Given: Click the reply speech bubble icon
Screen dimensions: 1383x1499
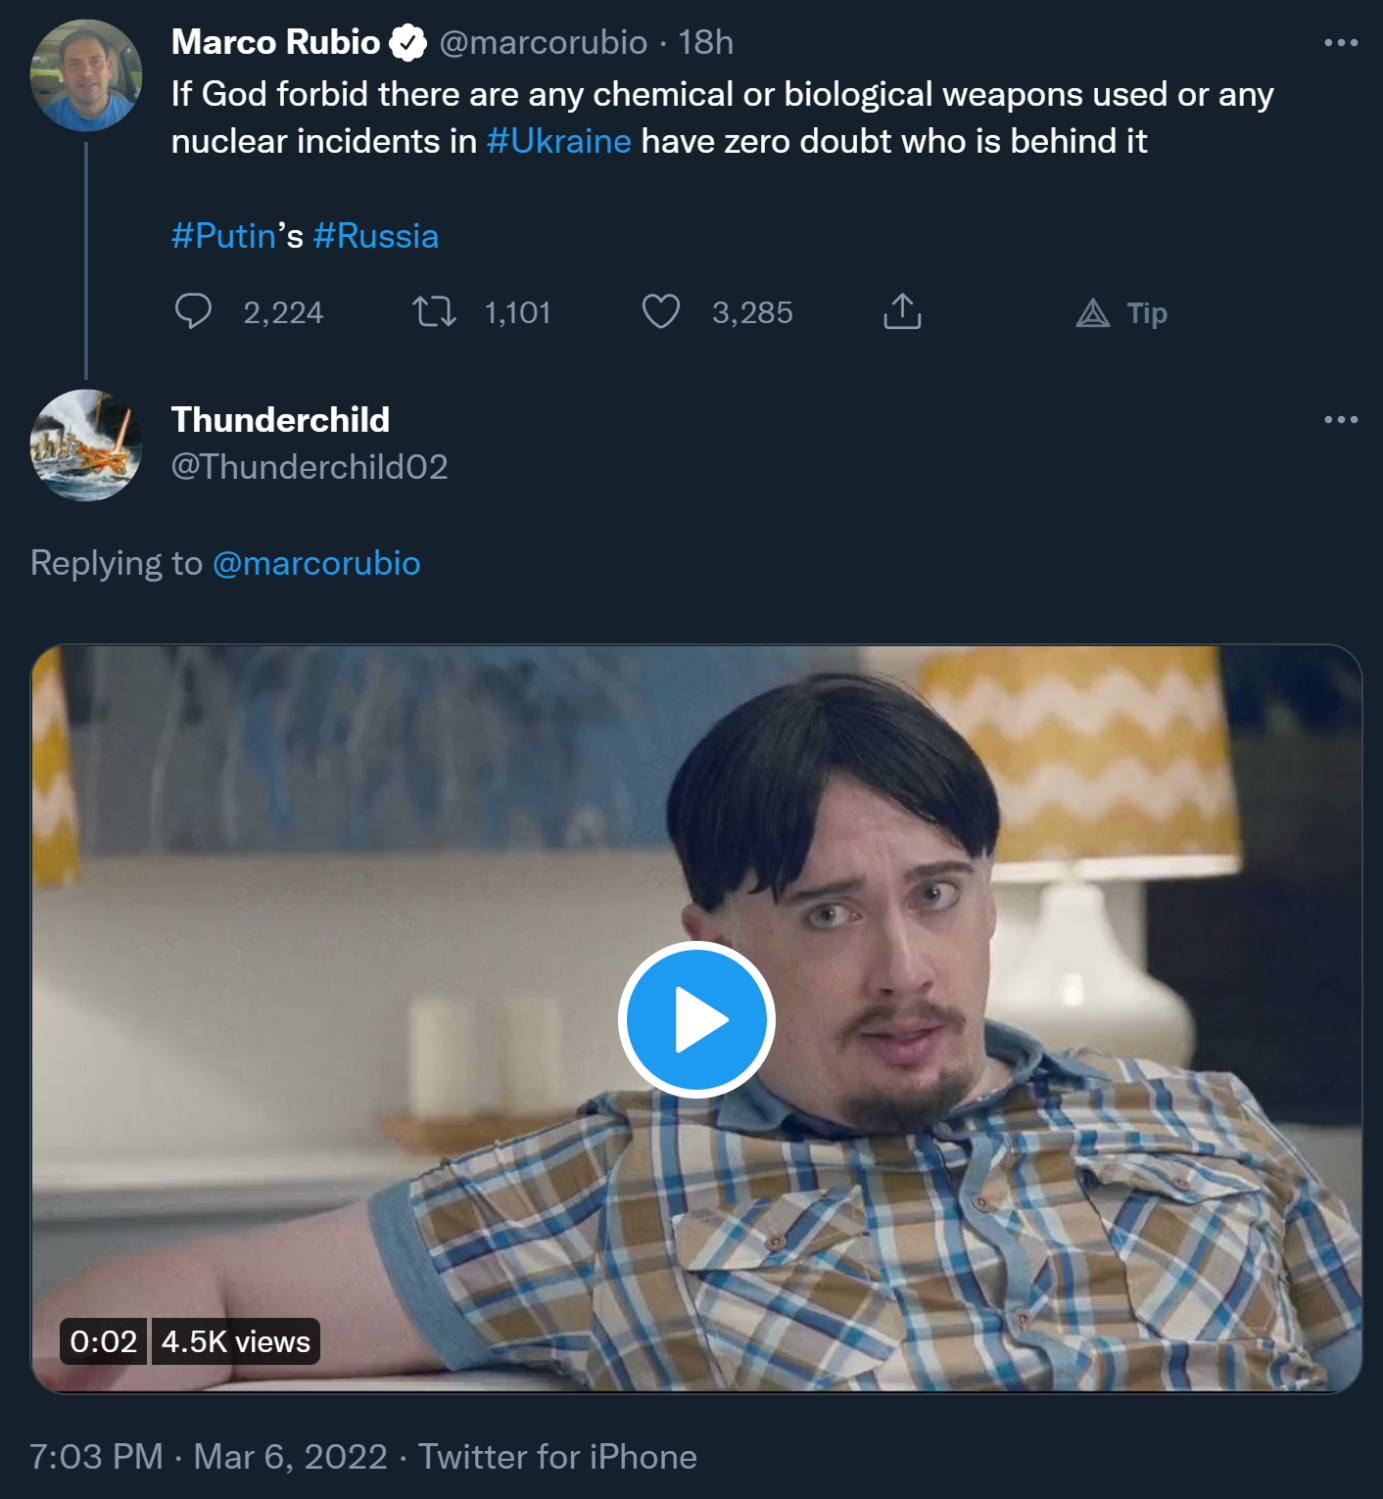Looking at the screenshot, I should (x=193, y=312).
